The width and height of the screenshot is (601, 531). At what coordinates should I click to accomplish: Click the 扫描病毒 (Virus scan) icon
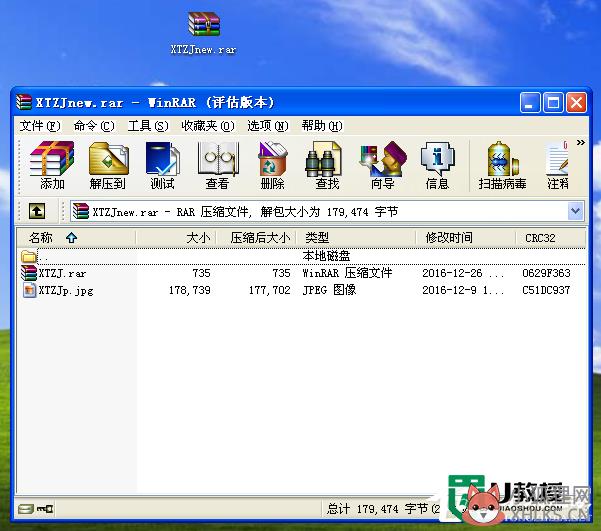(502, 165)
